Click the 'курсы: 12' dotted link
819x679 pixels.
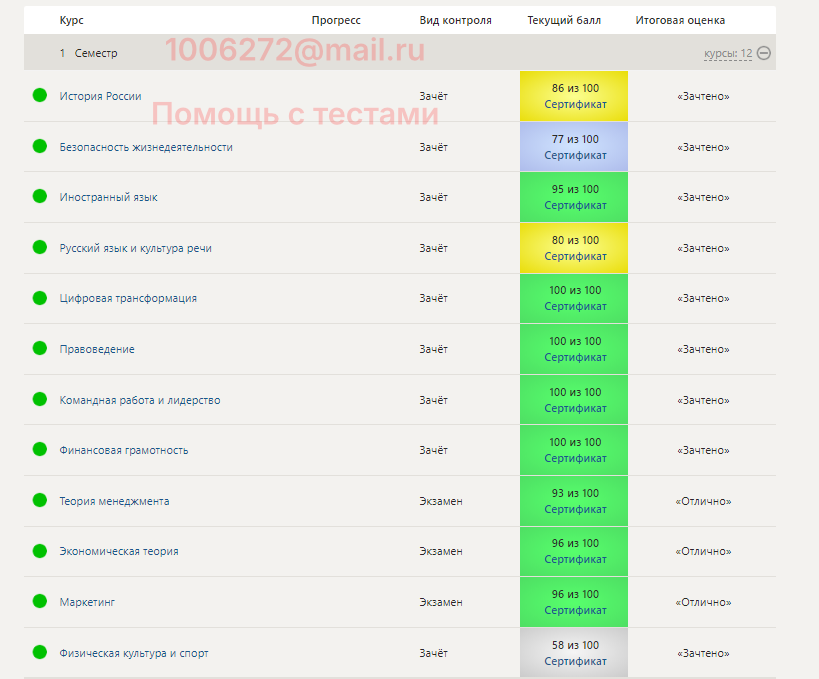[727, 53]
